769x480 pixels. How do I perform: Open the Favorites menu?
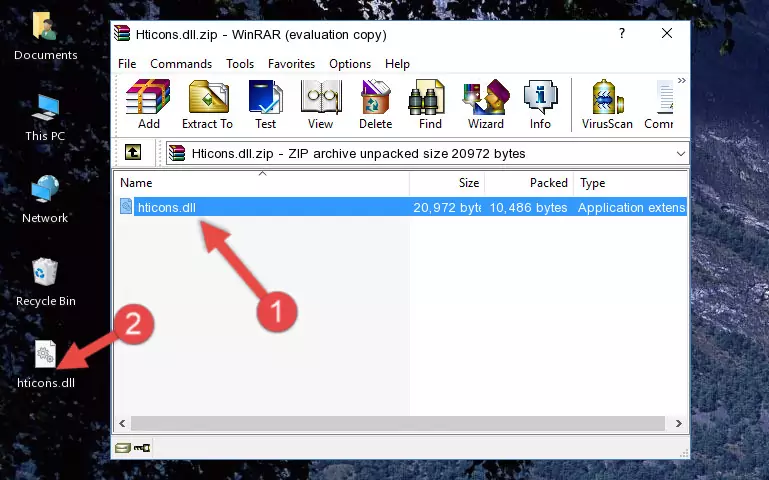[x=291, y=64]
